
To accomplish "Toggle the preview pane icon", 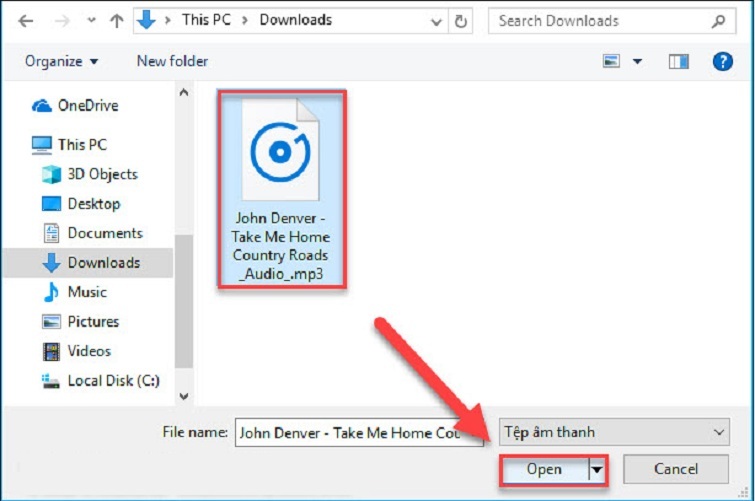I will 679,61.
